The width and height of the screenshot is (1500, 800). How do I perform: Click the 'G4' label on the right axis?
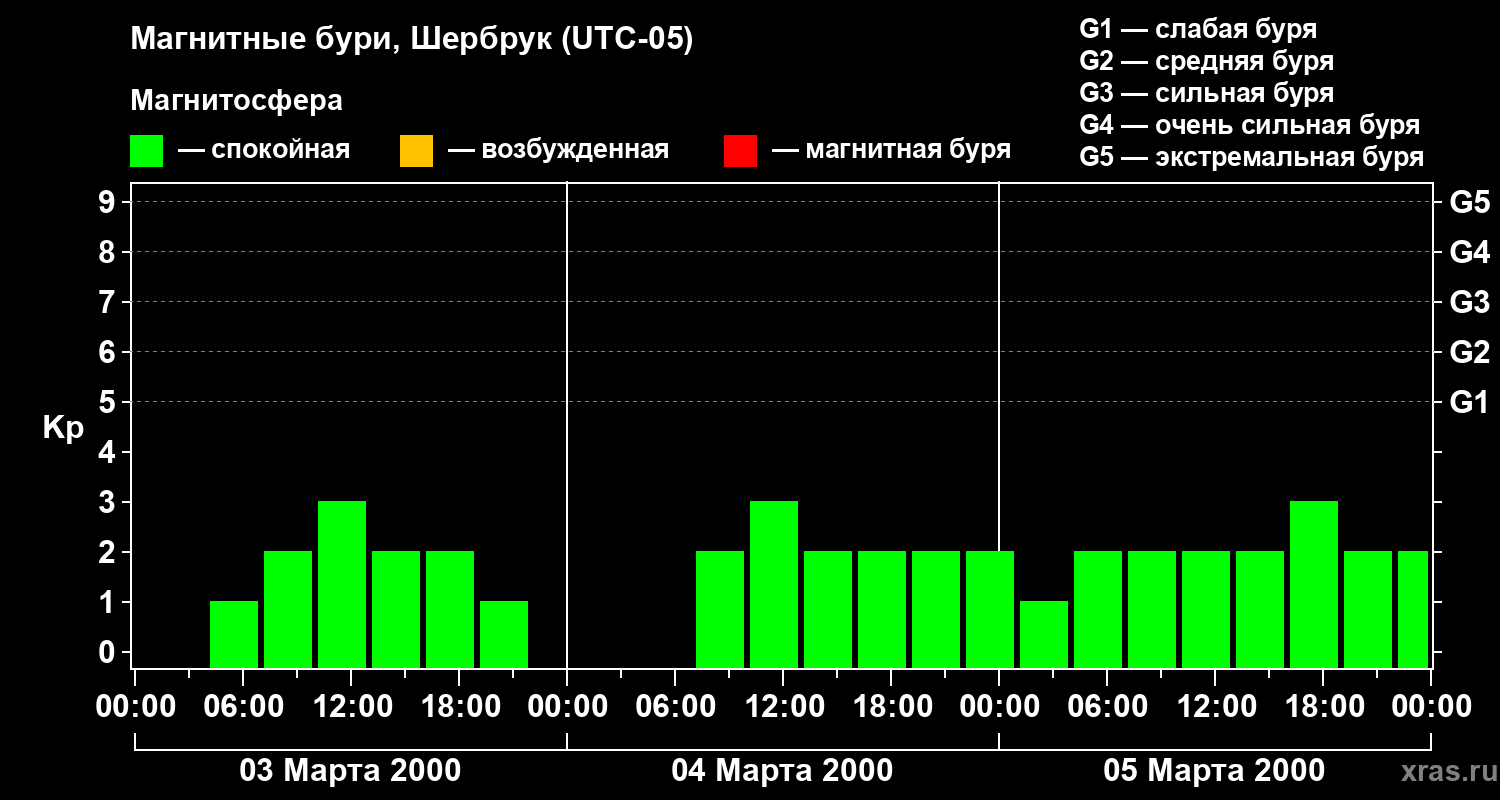coord(1469,252)
